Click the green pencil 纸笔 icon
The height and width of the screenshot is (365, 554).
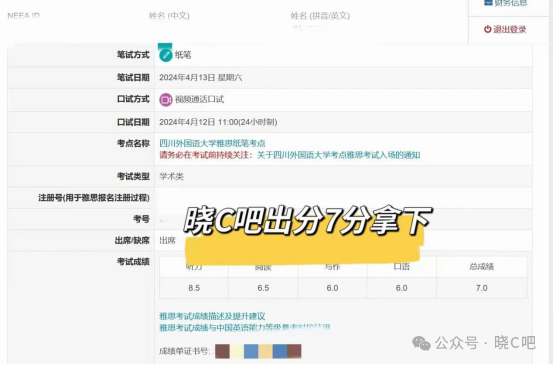(x=165, y=55)
